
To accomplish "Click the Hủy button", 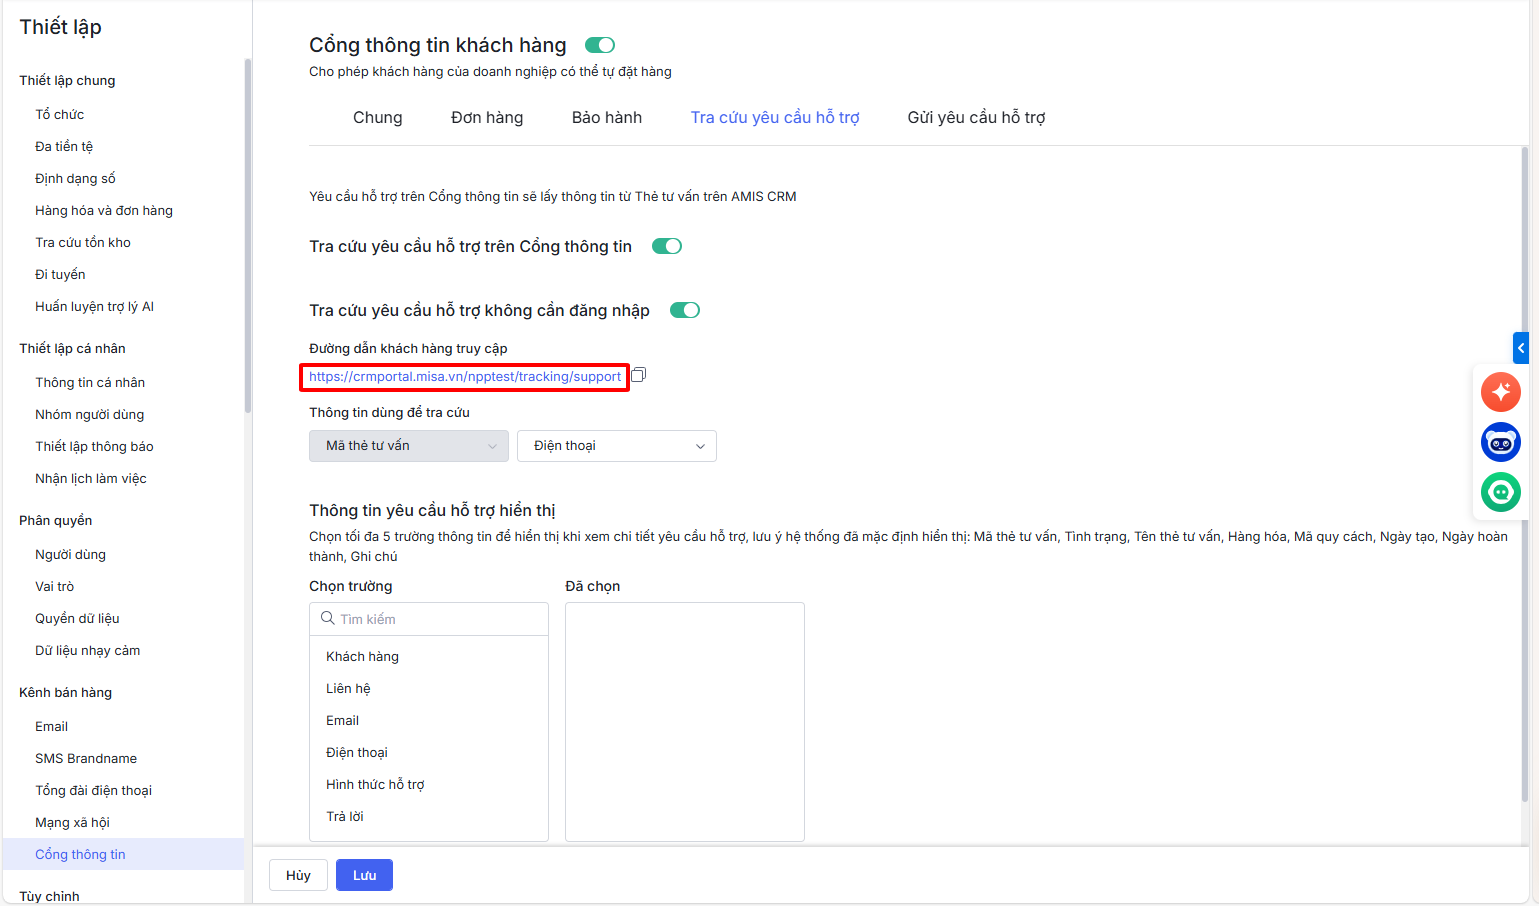I will 298,875.
